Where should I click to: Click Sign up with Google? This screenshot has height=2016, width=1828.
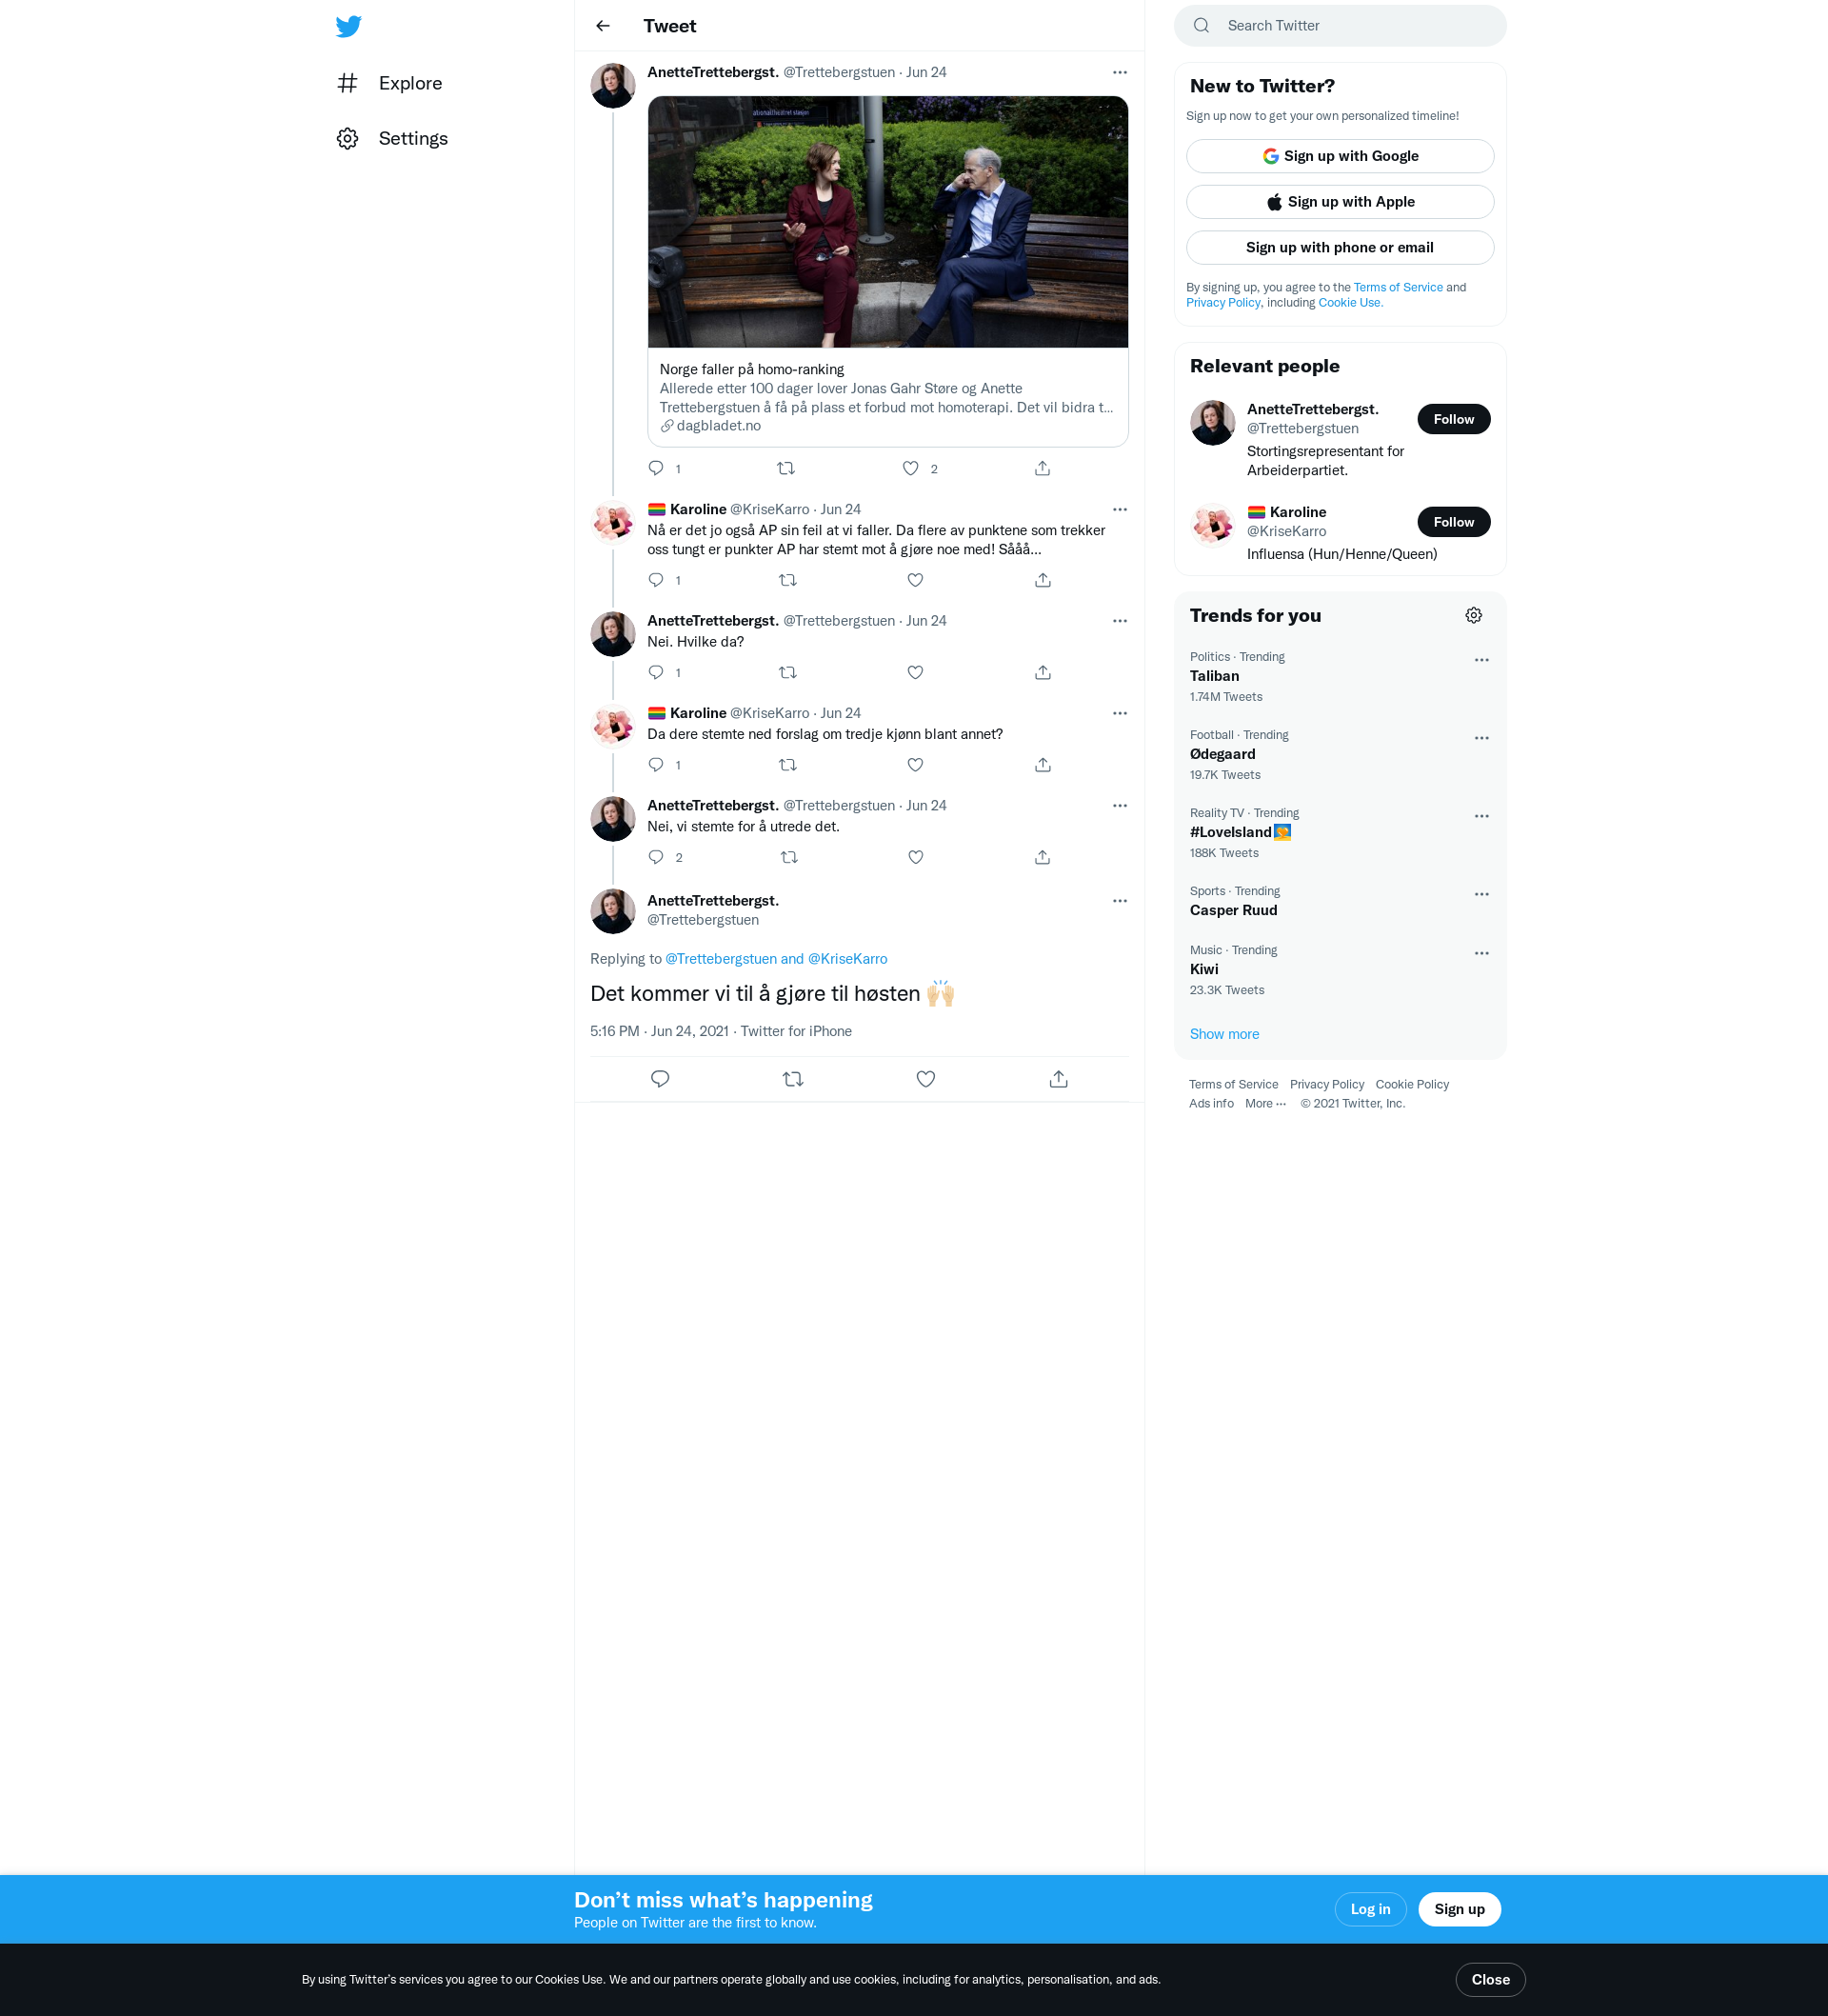[x=1340, y=156]
